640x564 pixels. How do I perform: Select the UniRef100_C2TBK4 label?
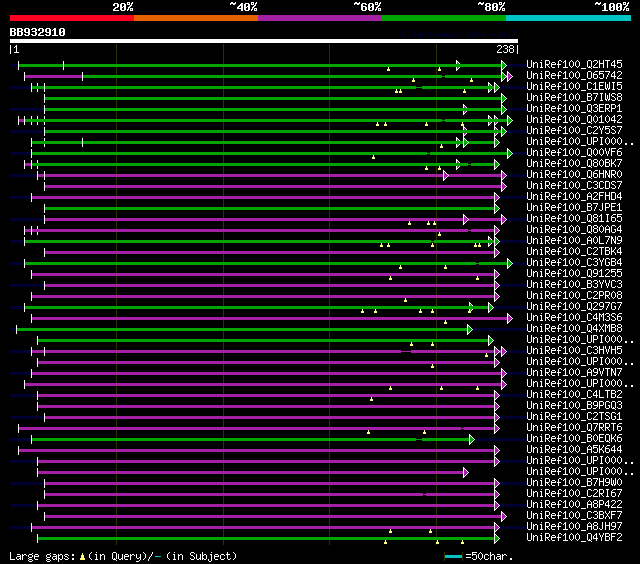pyautogui.click(x=574, y=252)
